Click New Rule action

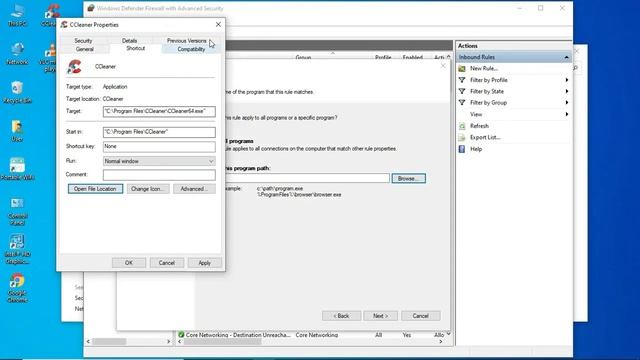[484, 69]
